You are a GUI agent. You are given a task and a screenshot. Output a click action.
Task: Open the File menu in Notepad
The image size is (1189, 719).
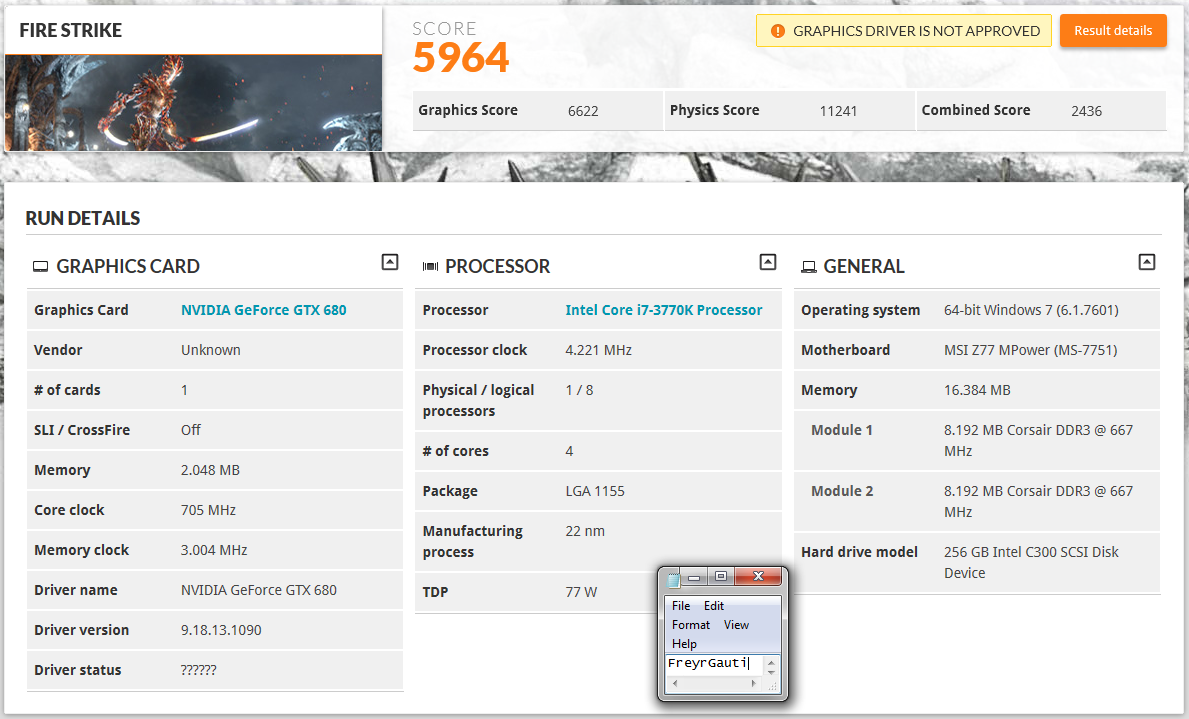681,606
